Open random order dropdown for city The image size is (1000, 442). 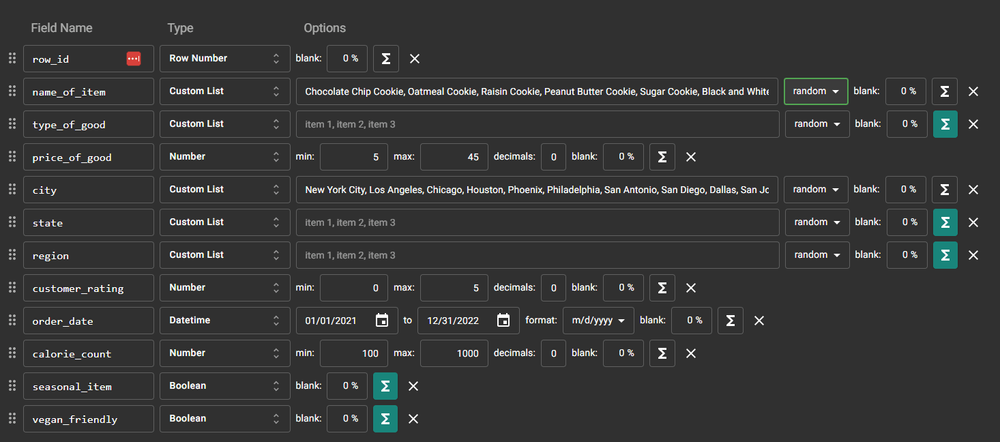click(816, 189)
